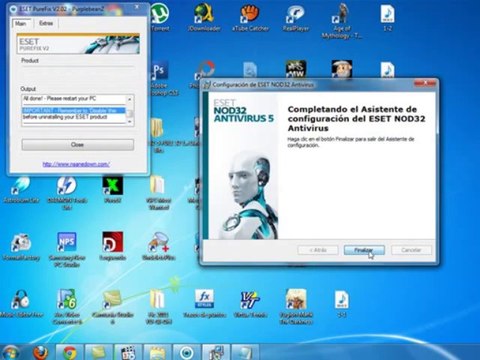The height and width of the screenshot is (360, 480).
Task: Open the Adobe Photoshop CS3 desktop shortcut
Action: pyautogui.click(x=161, y=79)
